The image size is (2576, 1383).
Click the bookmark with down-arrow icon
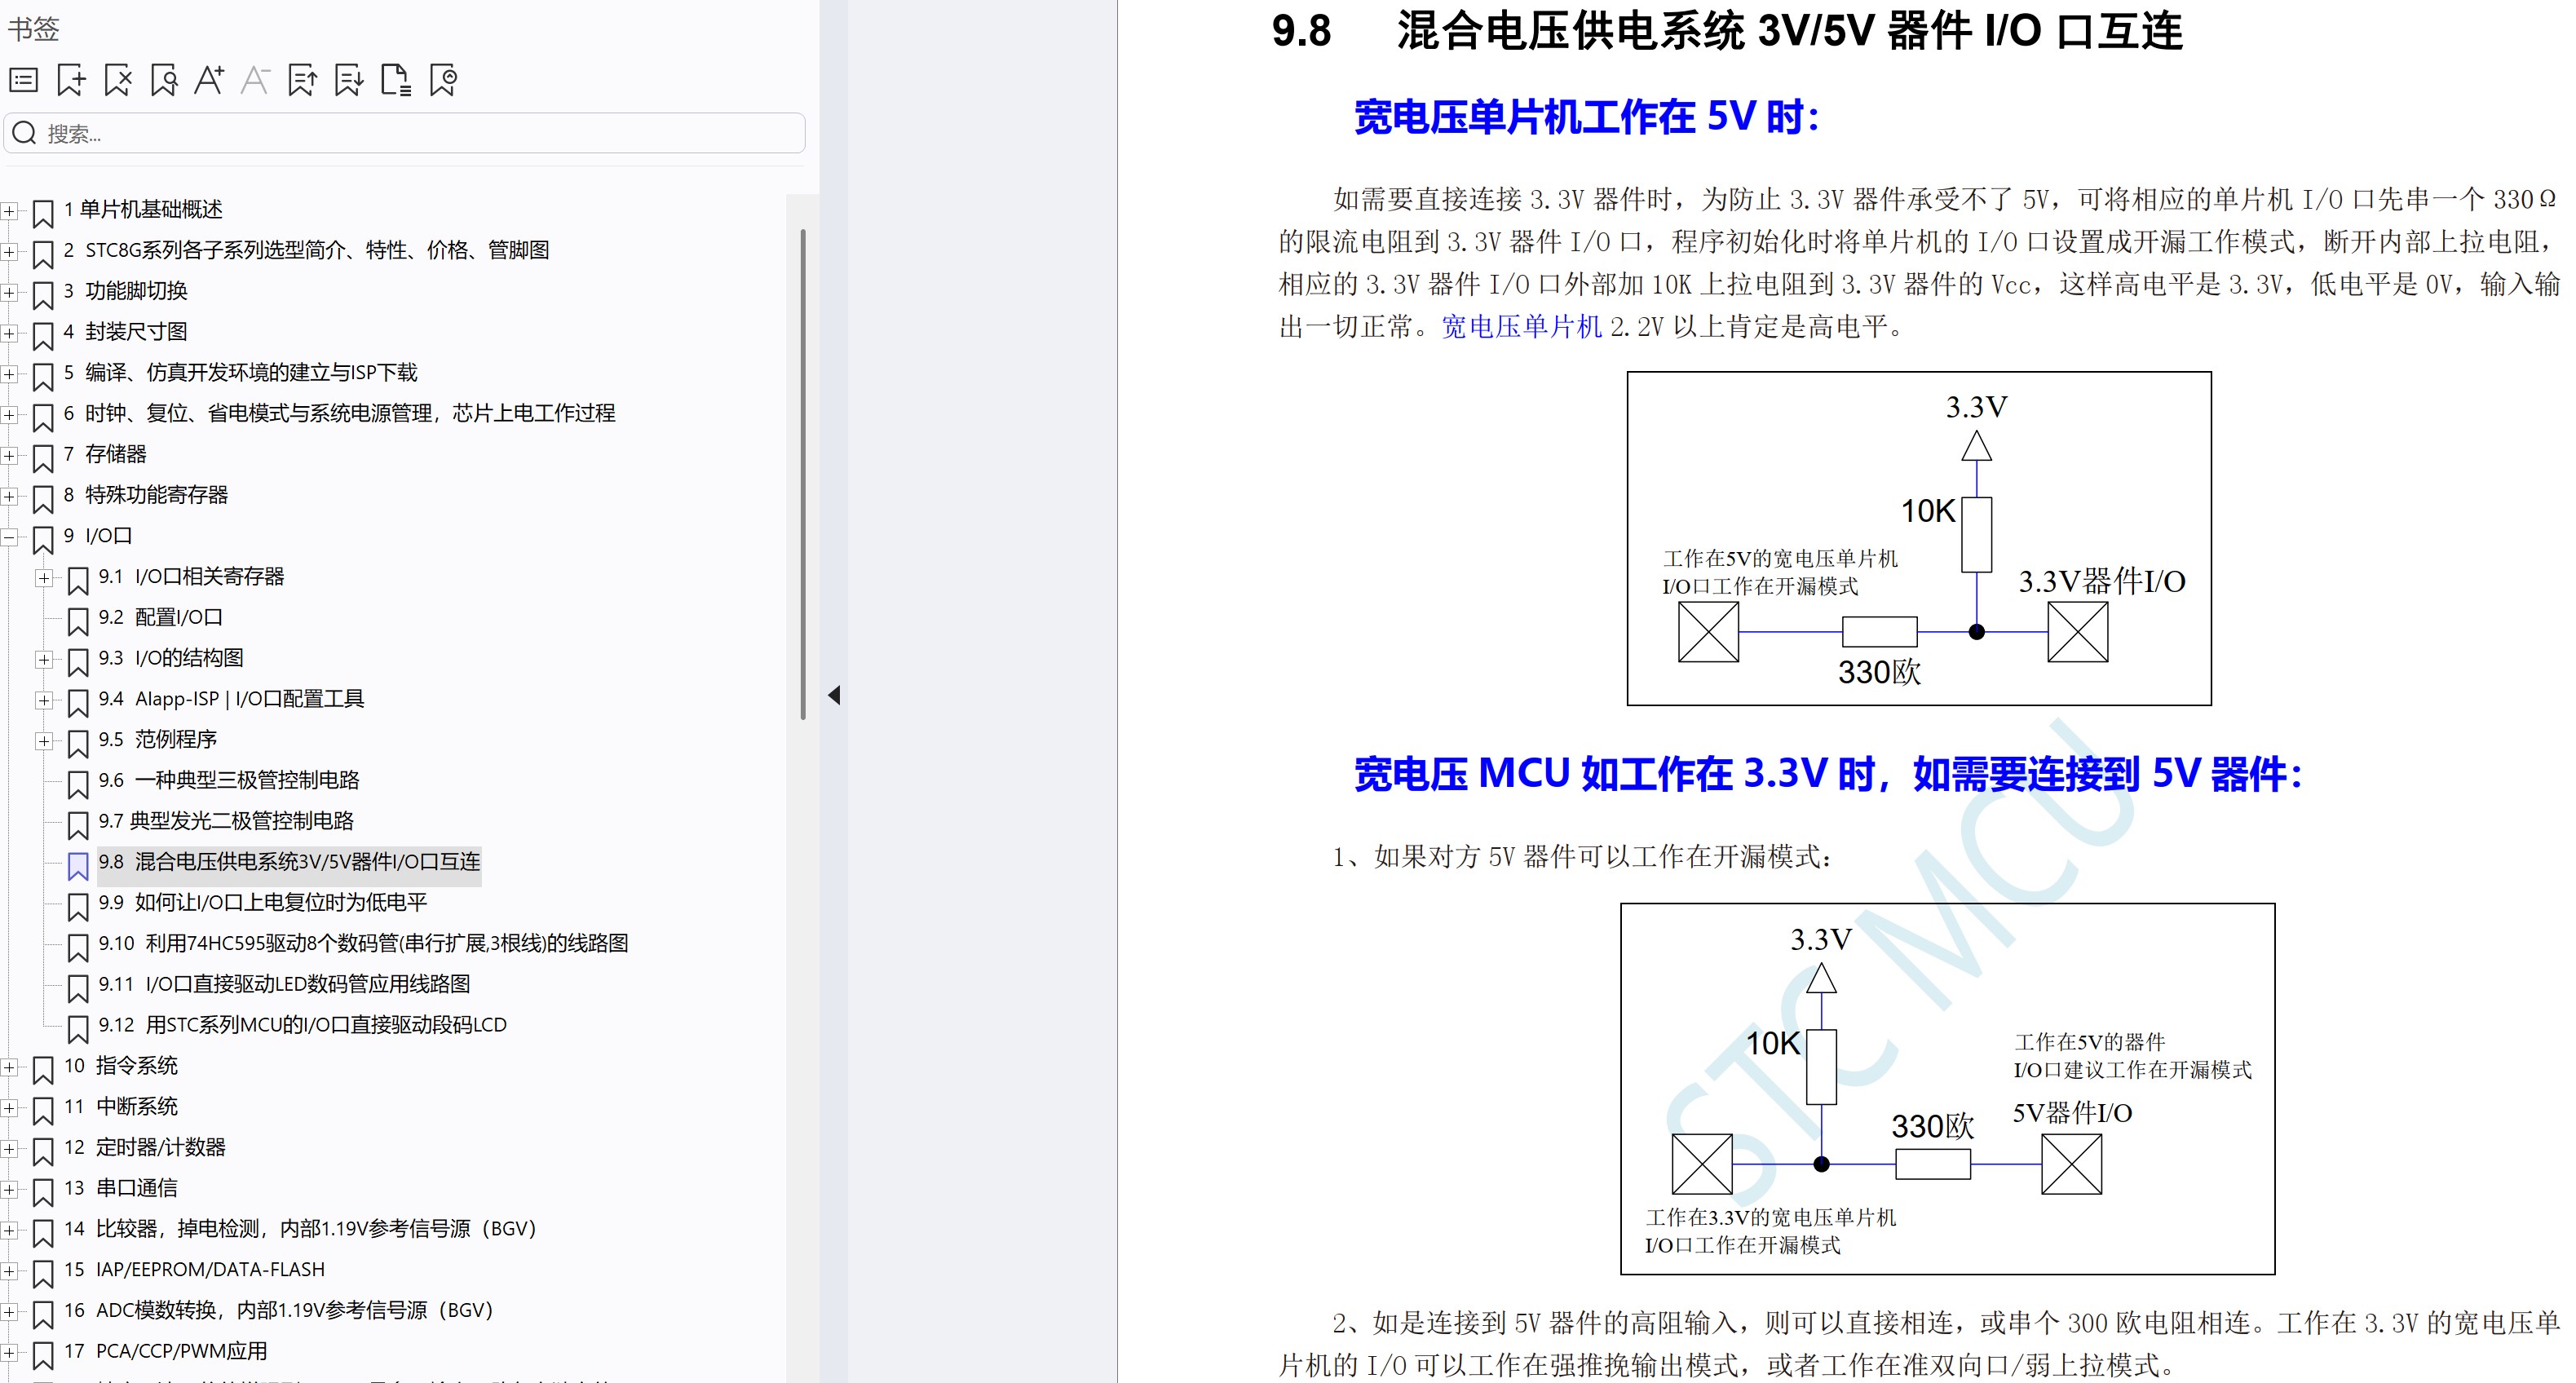(x=349, y=80)
